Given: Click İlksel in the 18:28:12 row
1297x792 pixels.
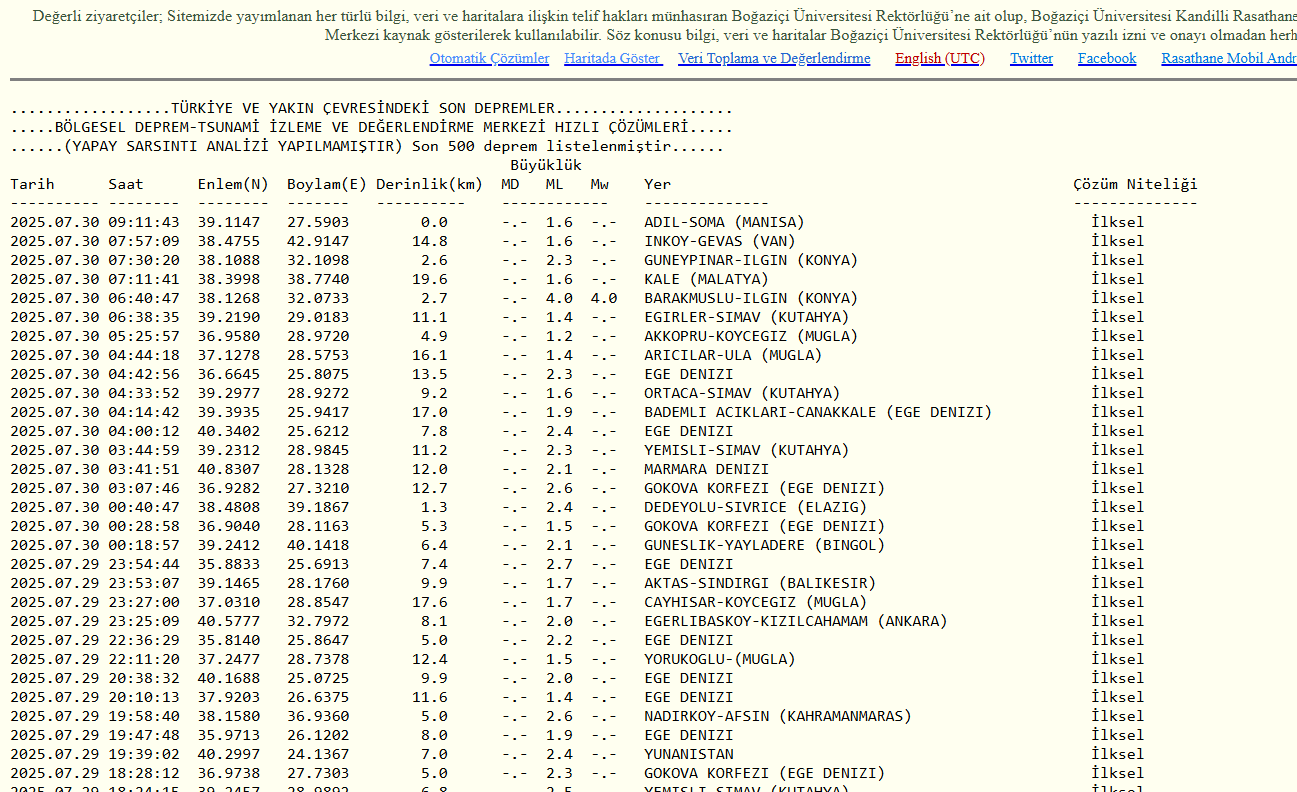Looking at the screenshot, I should (1118, 773).
